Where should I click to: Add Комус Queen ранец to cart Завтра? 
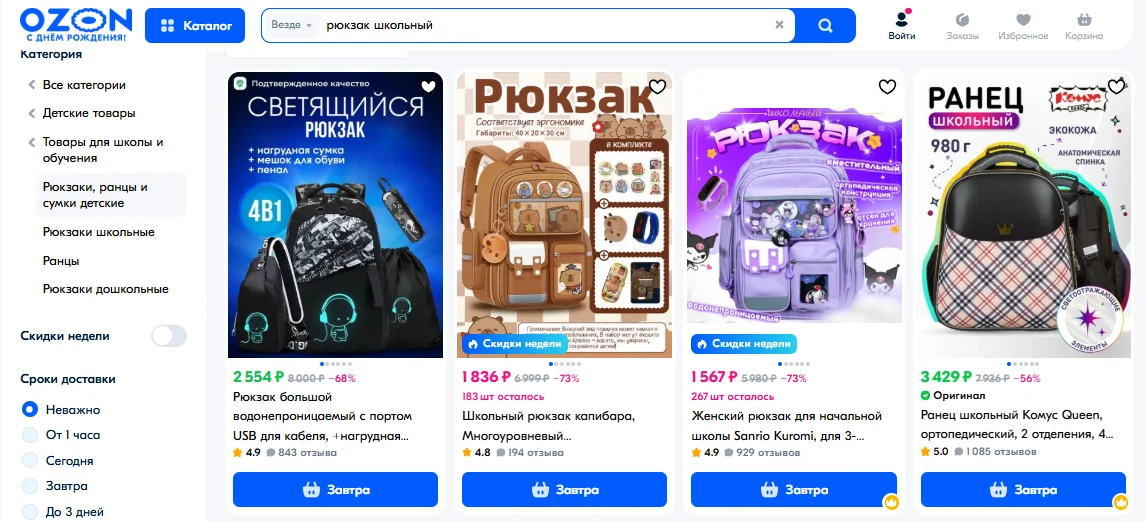coord(1023,490)
